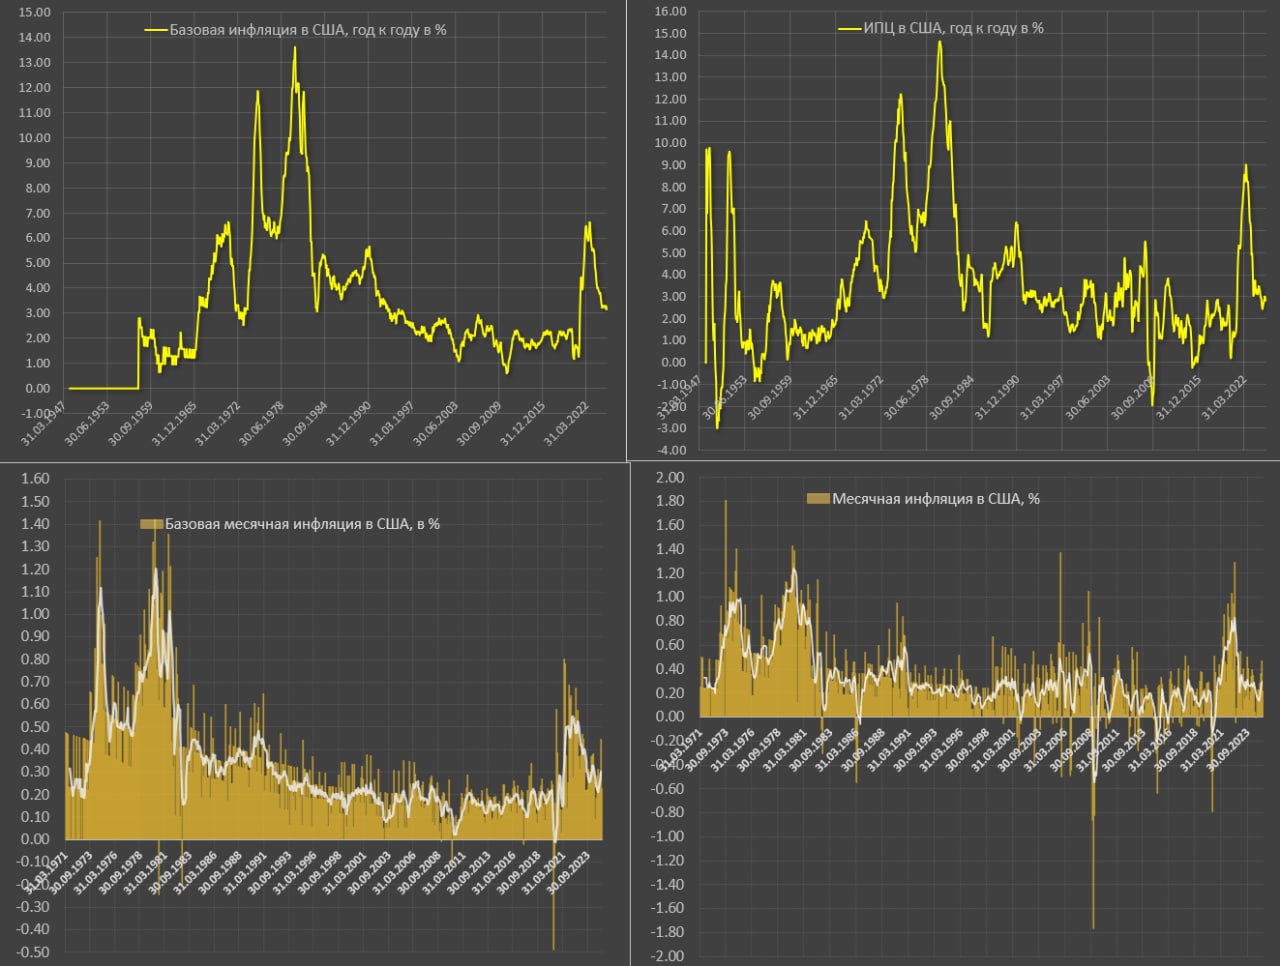Select the legend text Базовая инфляция в США
The image size is (1280, 966).
tap(307, 30)
